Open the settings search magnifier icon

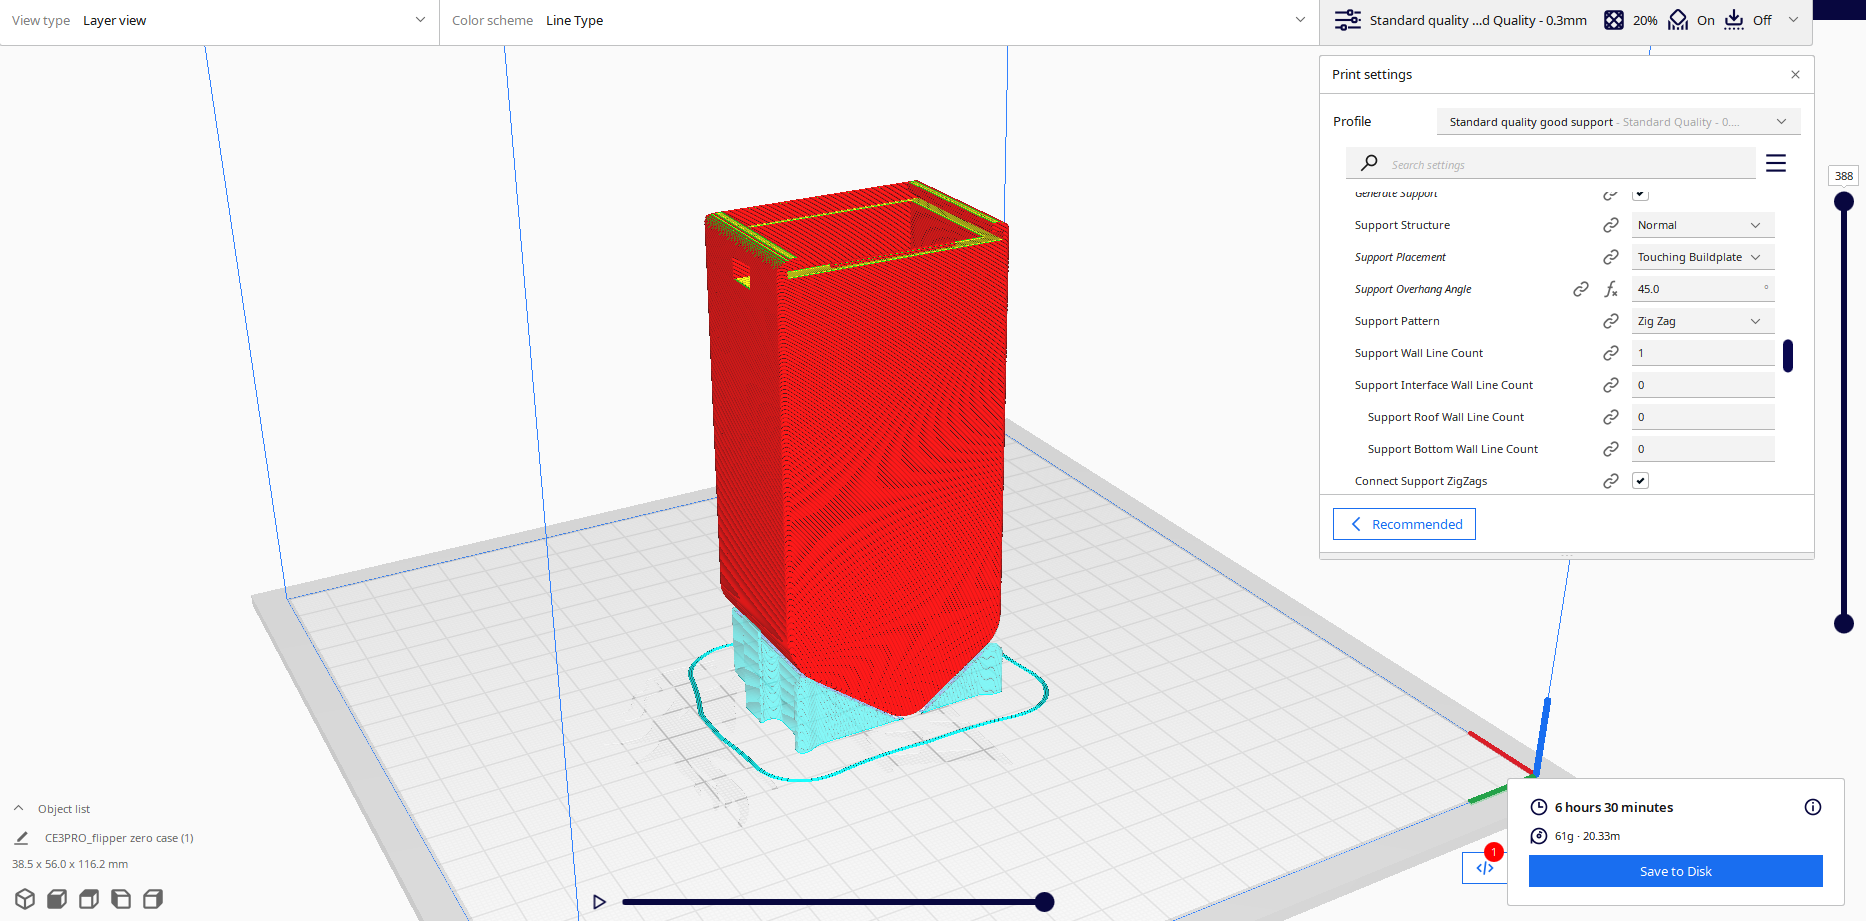[x=1368, y=163]
